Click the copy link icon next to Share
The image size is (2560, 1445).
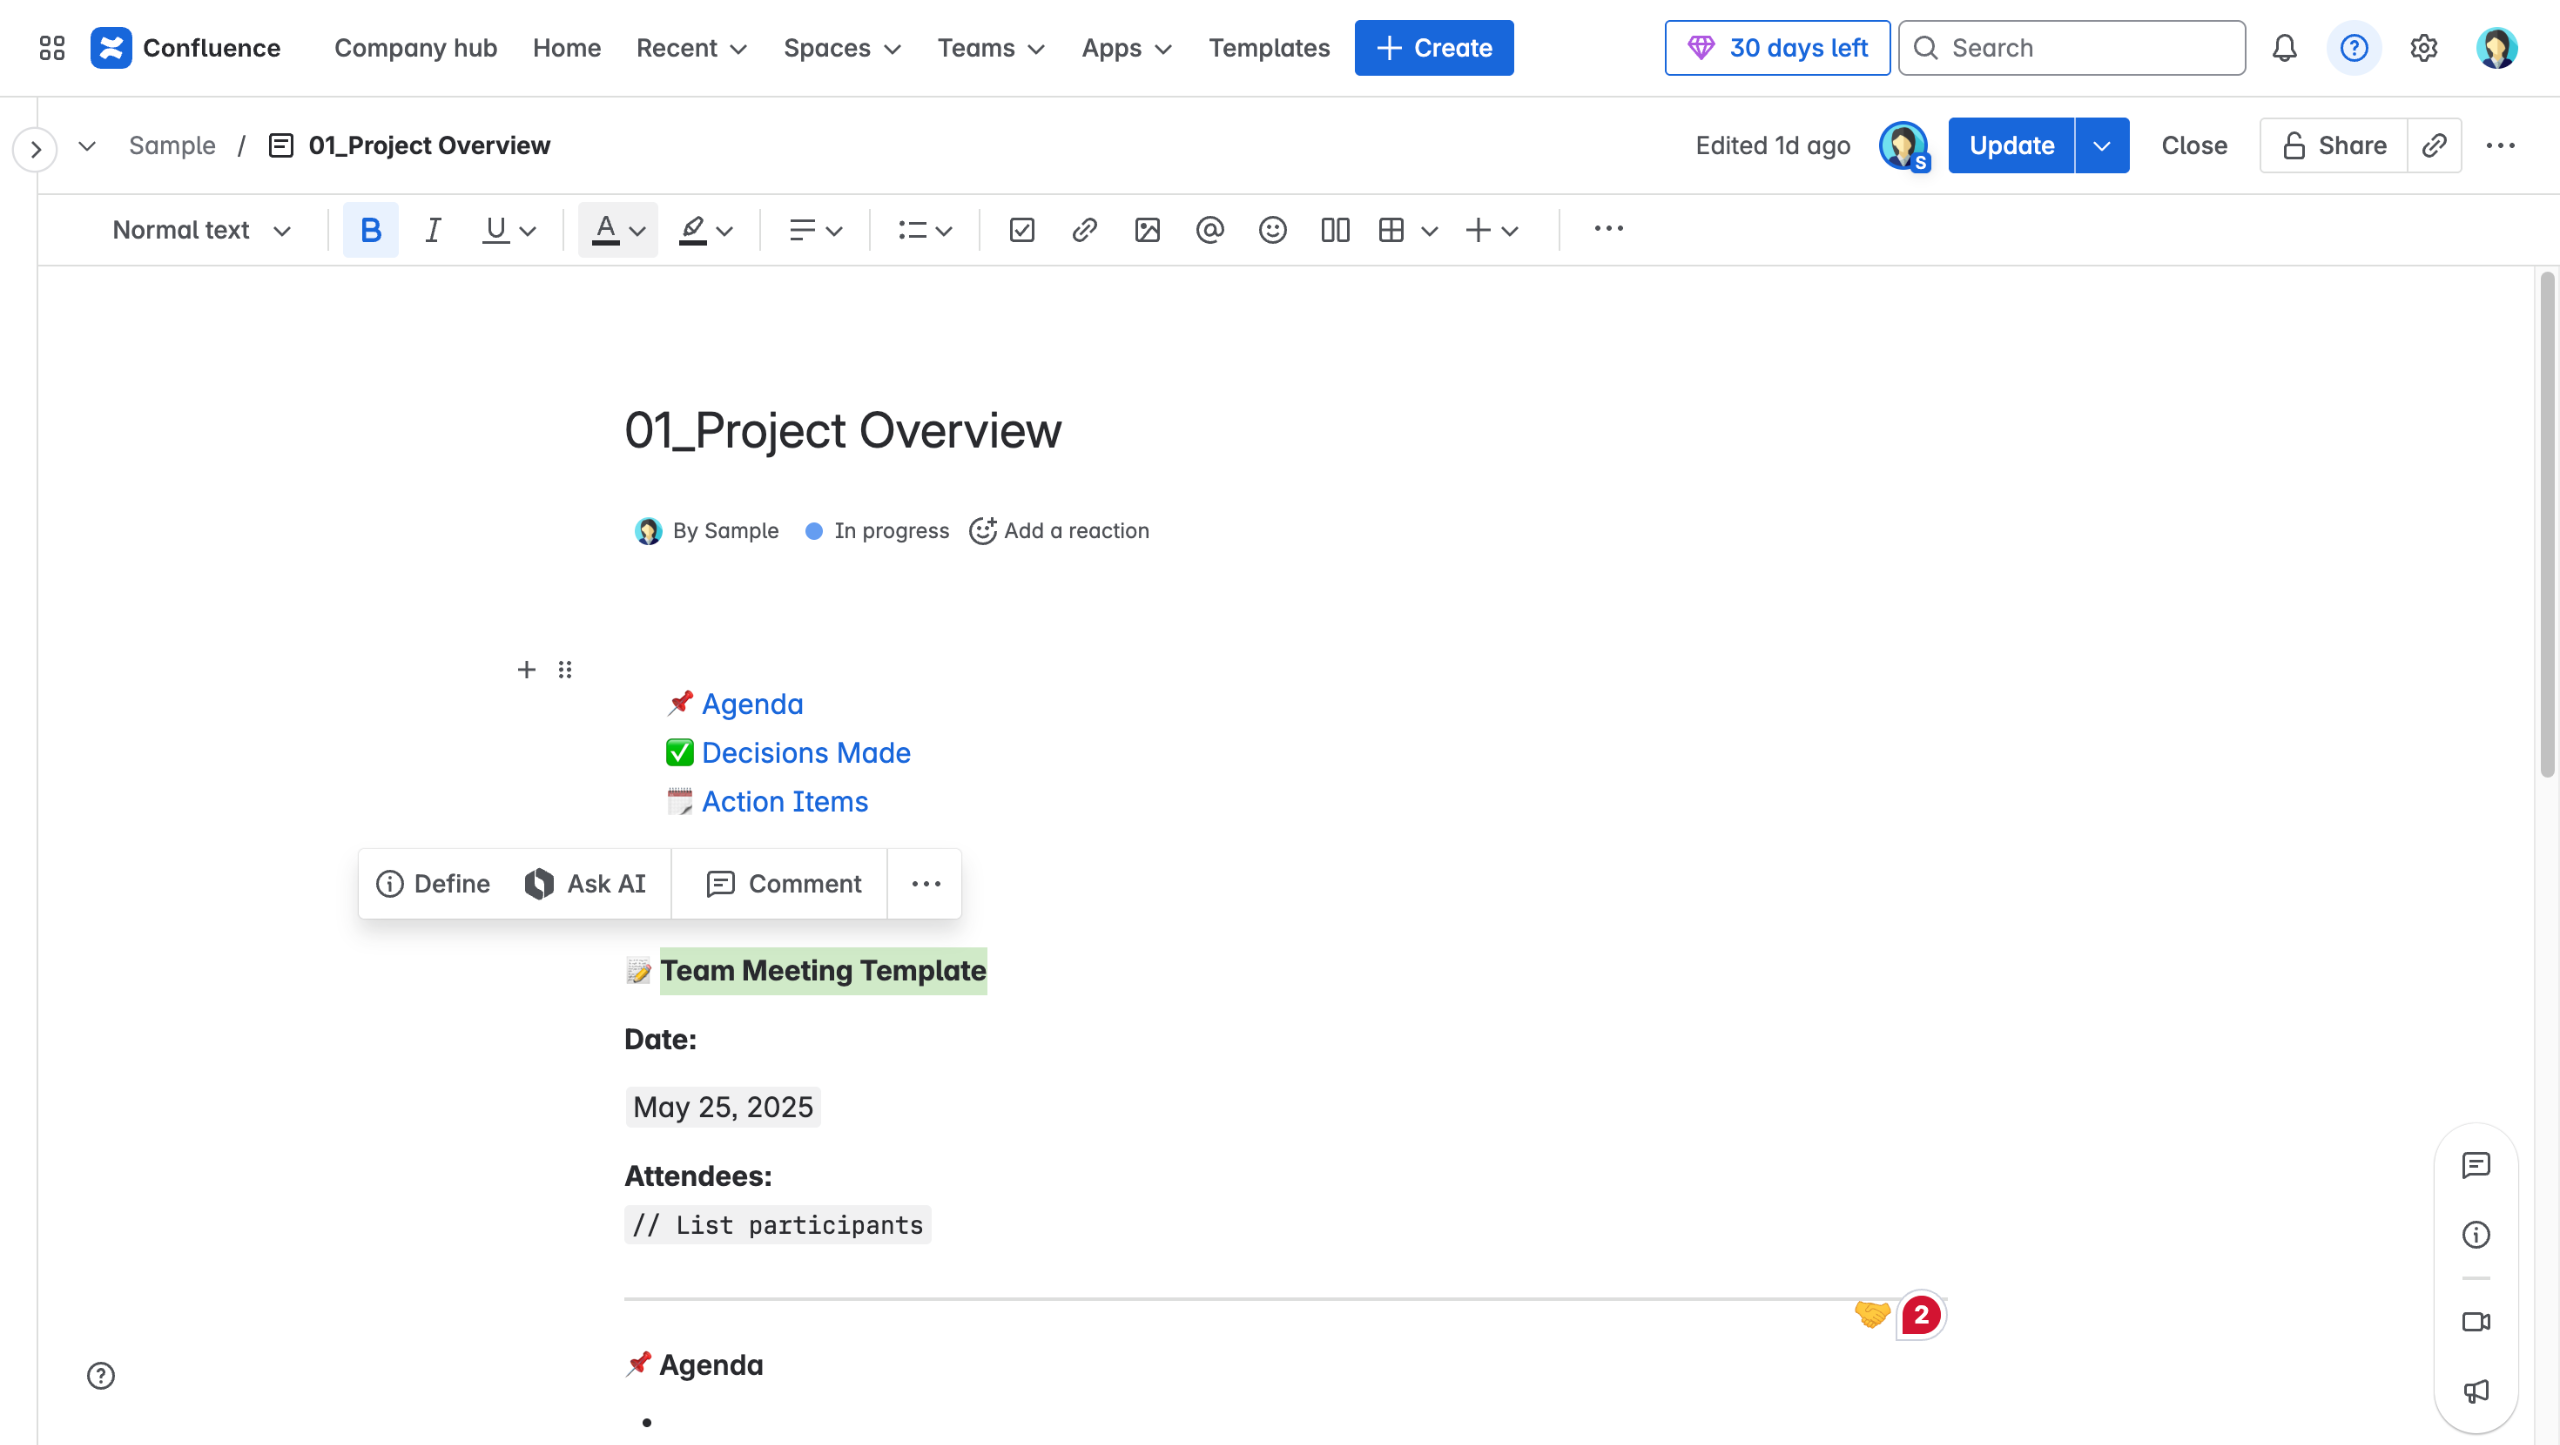point(2434,146)
